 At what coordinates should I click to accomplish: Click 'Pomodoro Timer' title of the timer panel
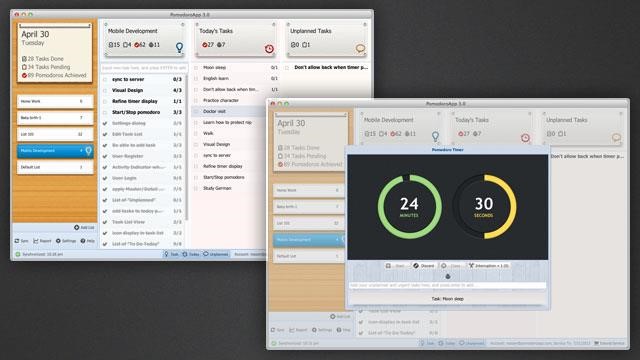447,150
